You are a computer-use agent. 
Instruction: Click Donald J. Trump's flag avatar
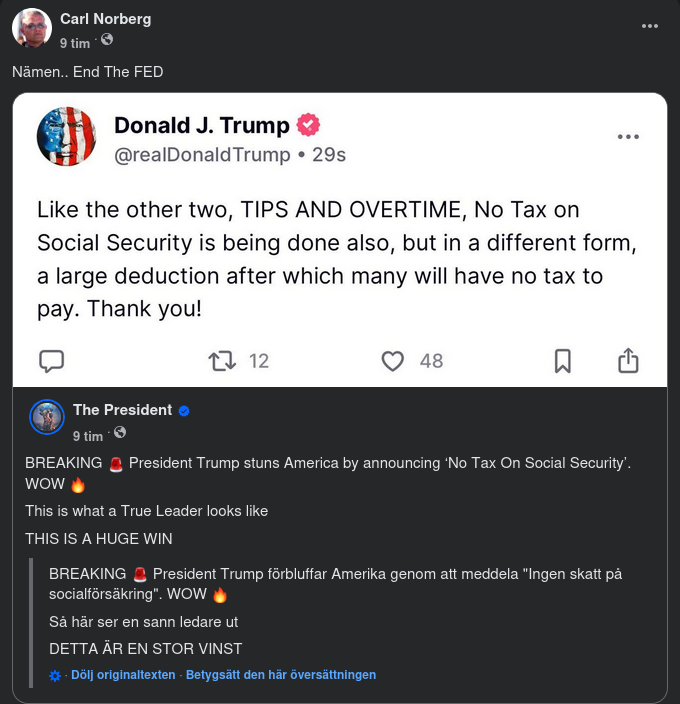(66, 136)
